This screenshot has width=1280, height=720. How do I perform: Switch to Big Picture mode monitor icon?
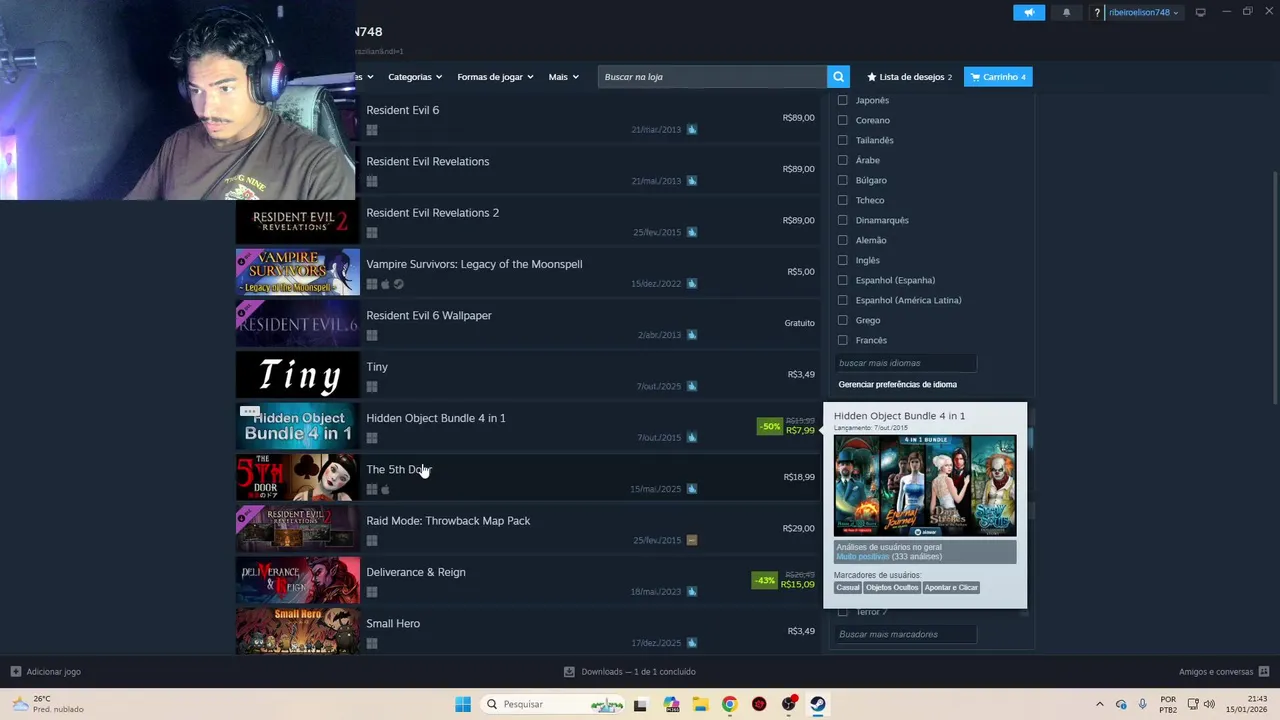pos(1200,12)
